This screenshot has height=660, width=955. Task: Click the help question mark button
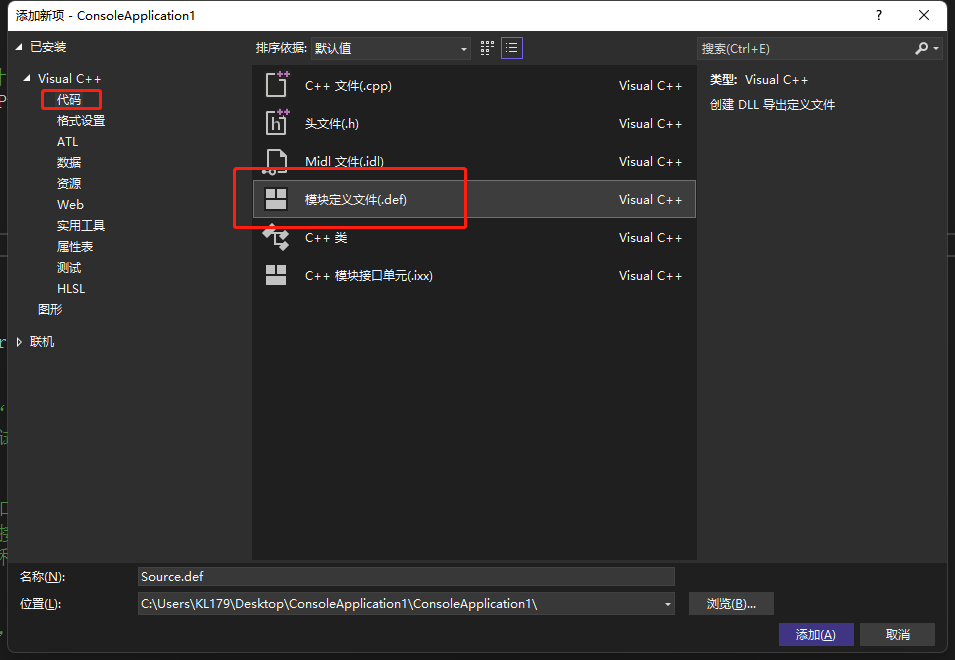pos(879,15)
